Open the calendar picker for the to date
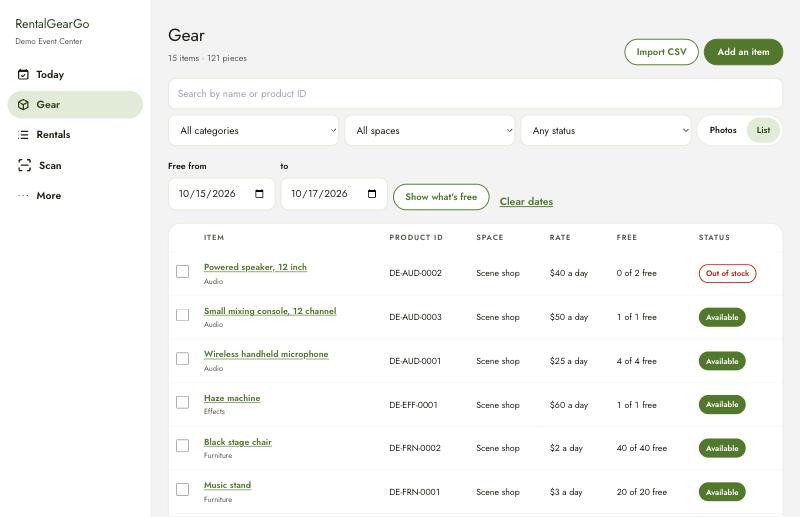The height and width of the screenshot is (517, 800). [x=372, y=194]
